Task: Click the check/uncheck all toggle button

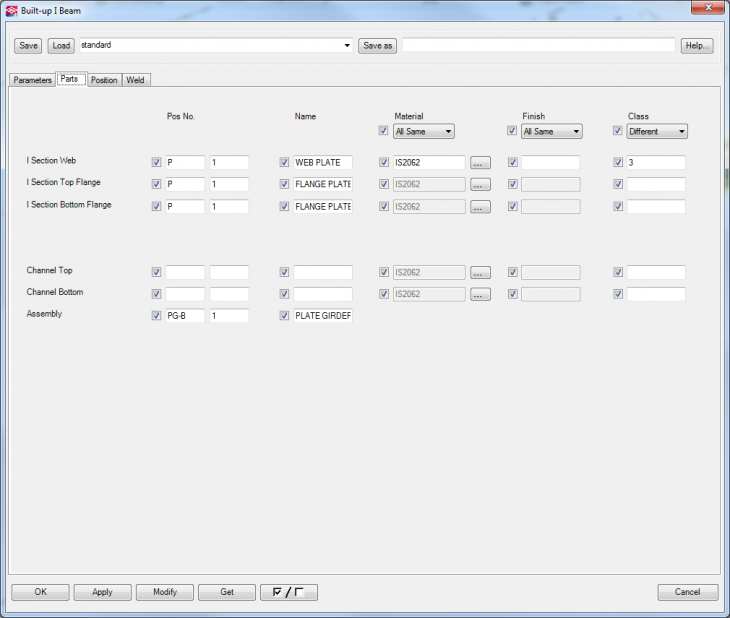Action: tap(288, 592)
